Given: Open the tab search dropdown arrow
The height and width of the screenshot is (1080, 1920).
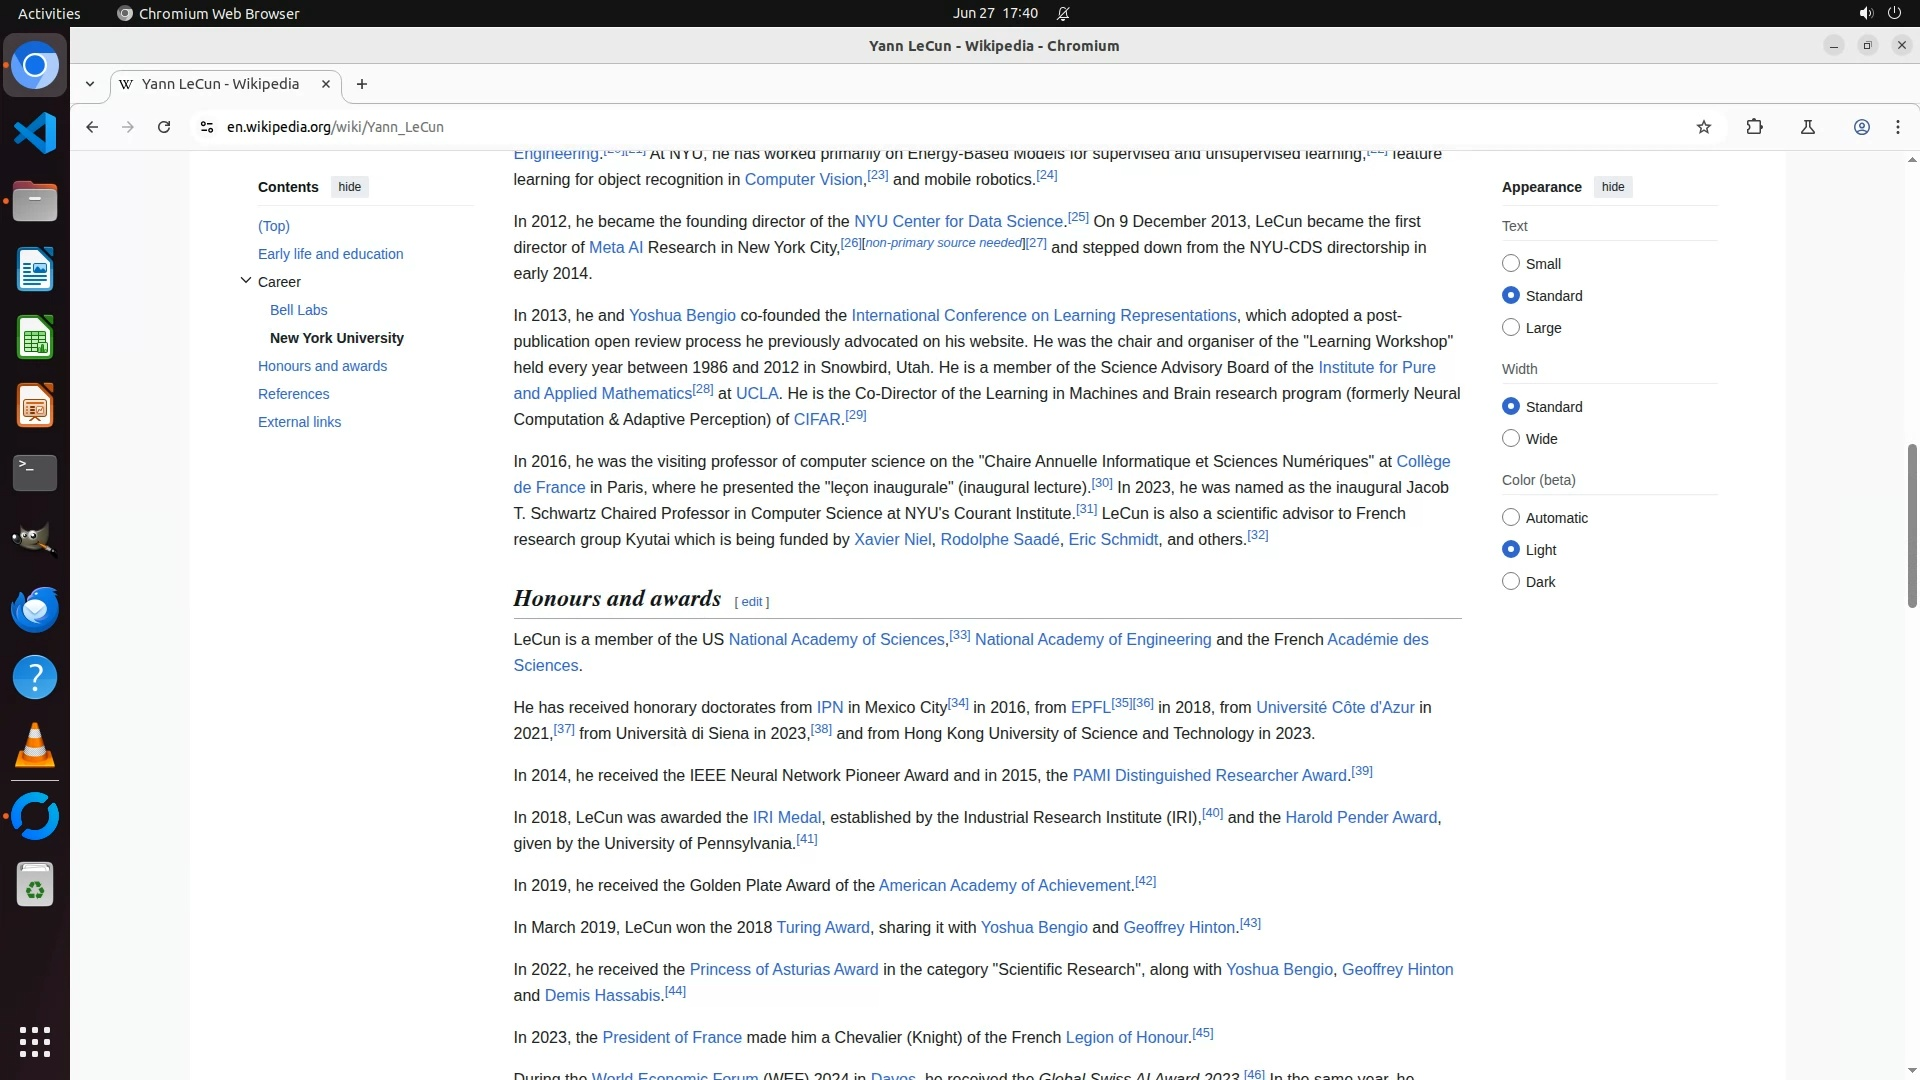Looking at the screenshot, I should tap(90, 84).
